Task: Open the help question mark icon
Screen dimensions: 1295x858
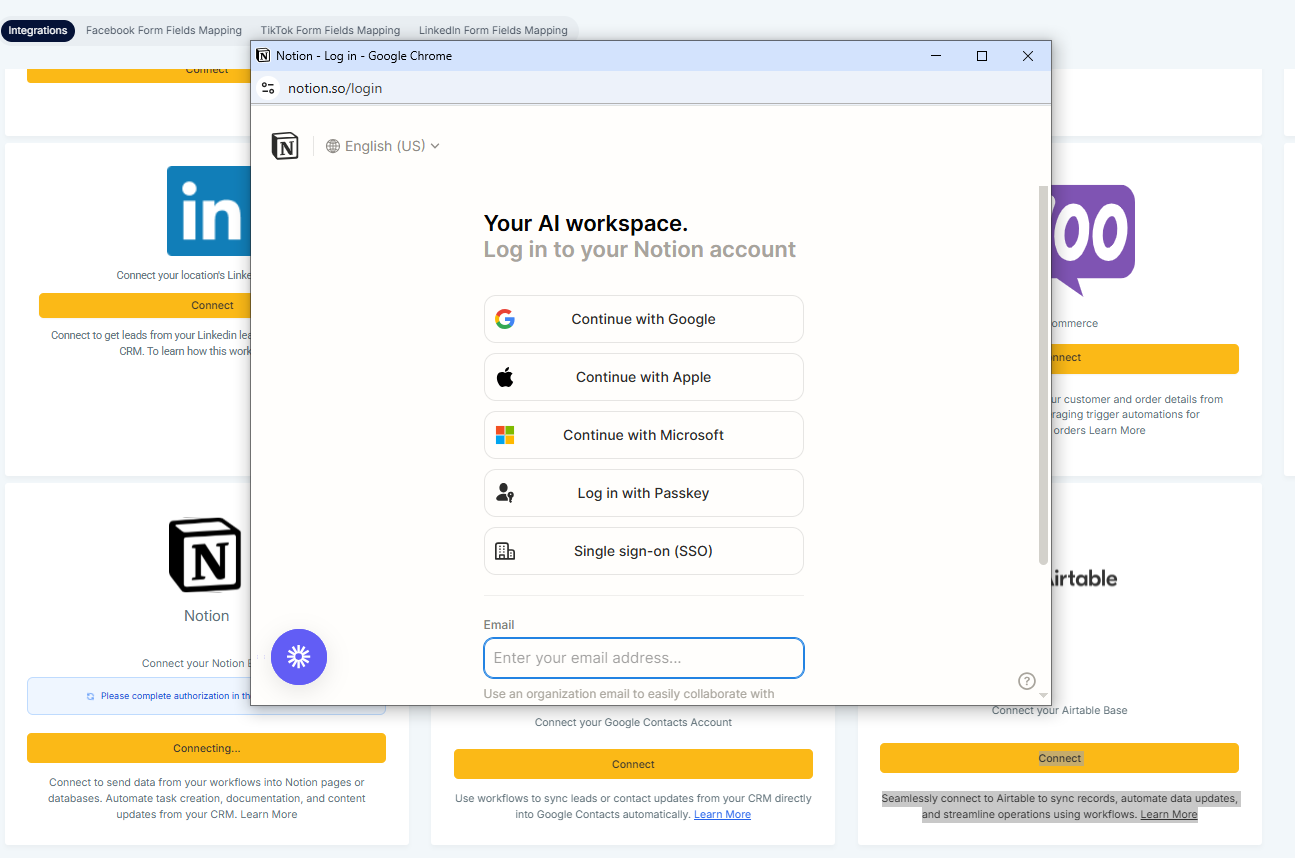Action: (1027, 681)
